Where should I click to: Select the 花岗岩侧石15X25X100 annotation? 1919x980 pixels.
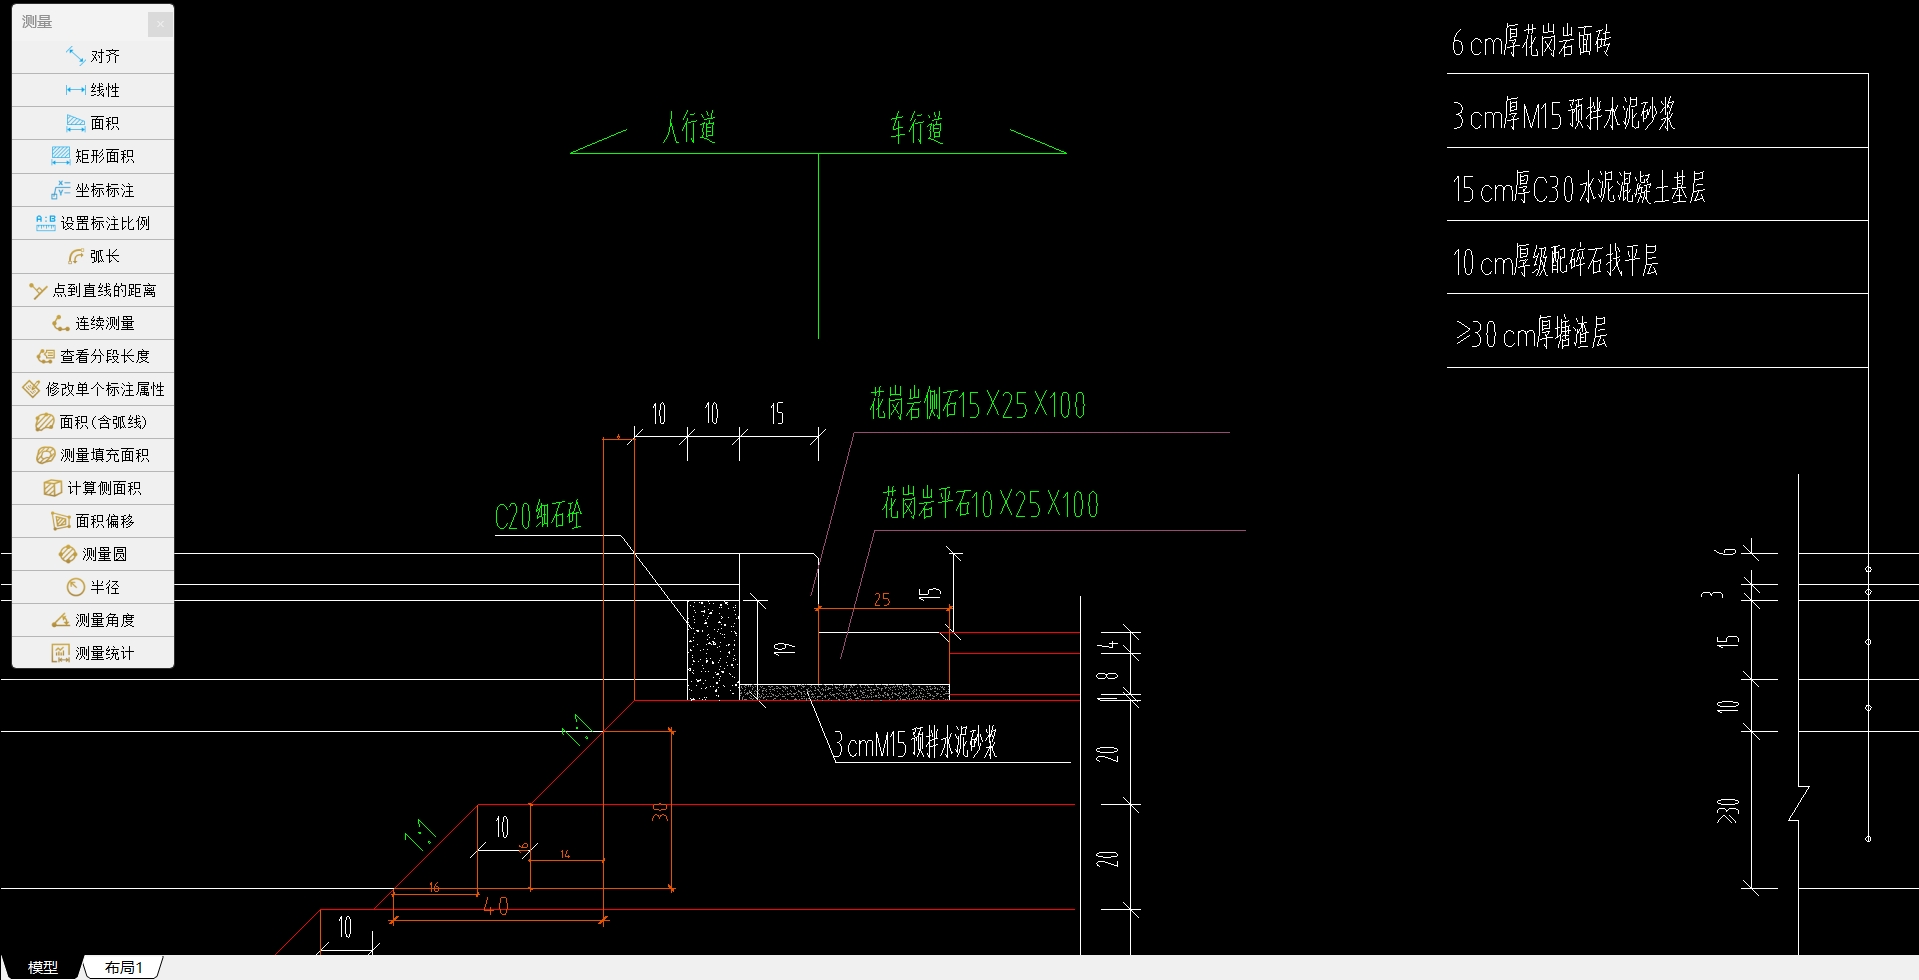[x=977, y=405]
